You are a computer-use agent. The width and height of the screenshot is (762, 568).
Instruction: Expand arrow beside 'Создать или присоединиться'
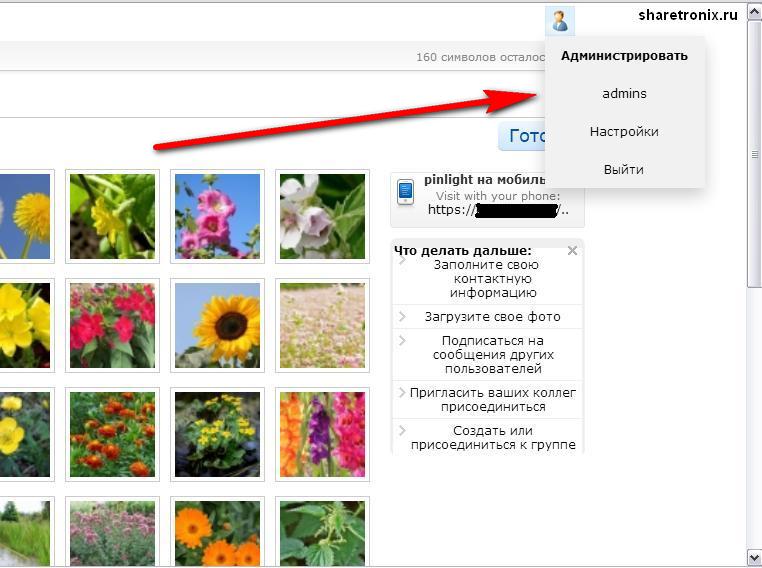[402, 430]
